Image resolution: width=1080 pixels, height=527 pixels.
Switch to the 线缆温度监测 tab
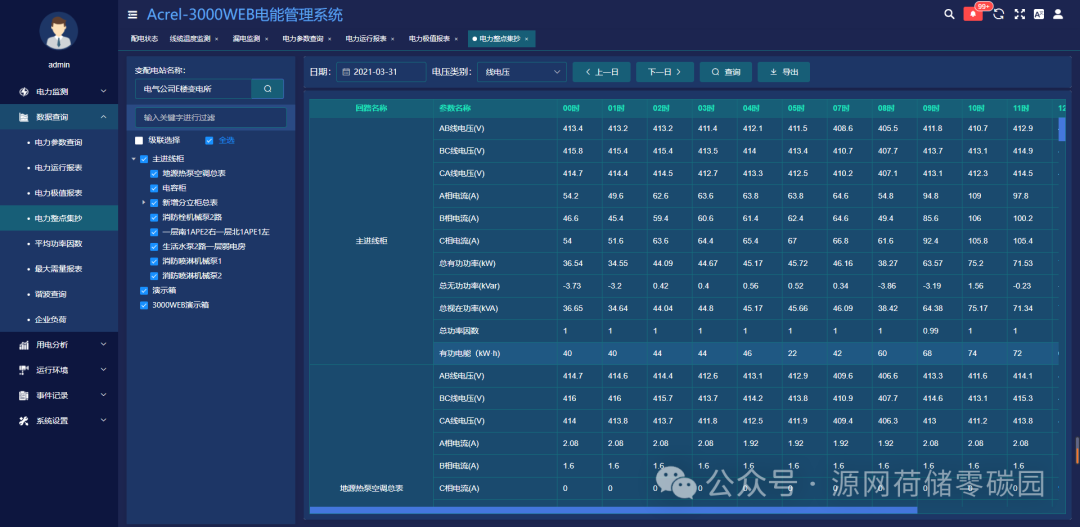click(190, 39)
